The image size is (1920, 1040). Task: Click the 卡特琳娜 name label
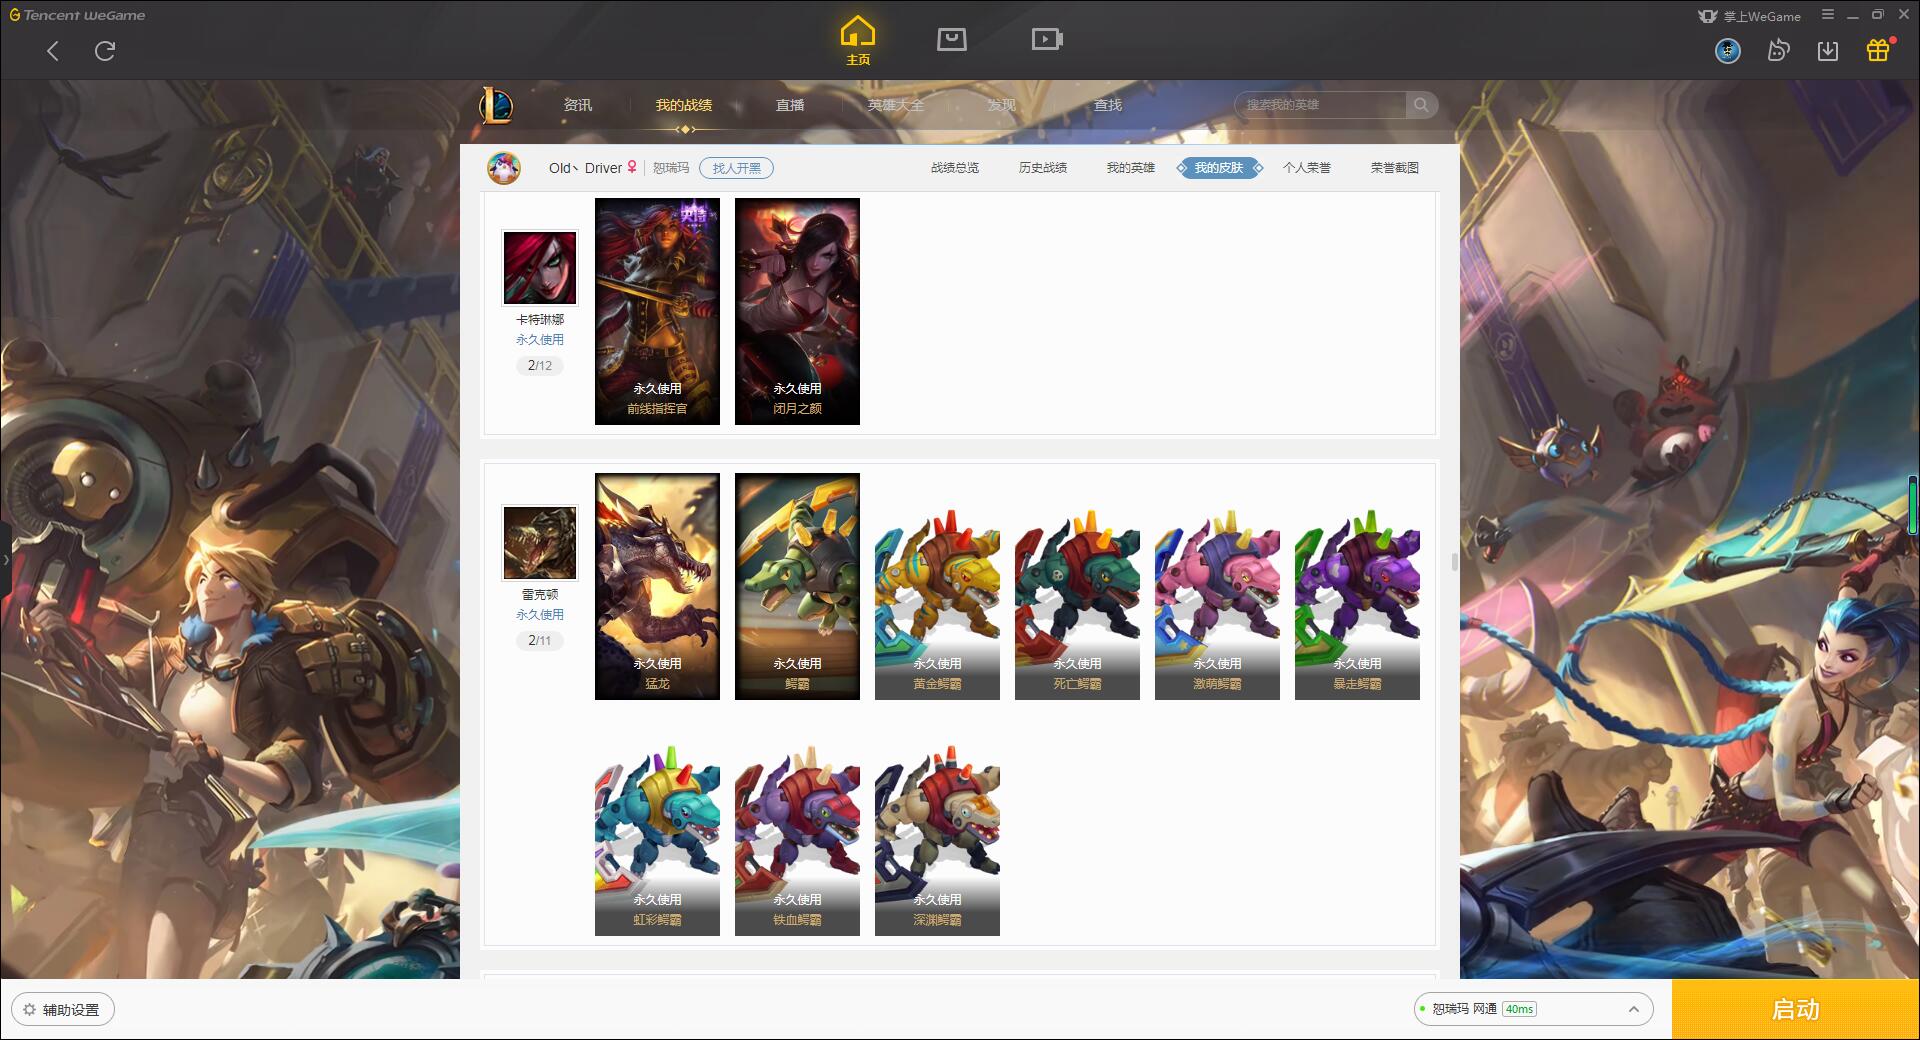[540, 320]
